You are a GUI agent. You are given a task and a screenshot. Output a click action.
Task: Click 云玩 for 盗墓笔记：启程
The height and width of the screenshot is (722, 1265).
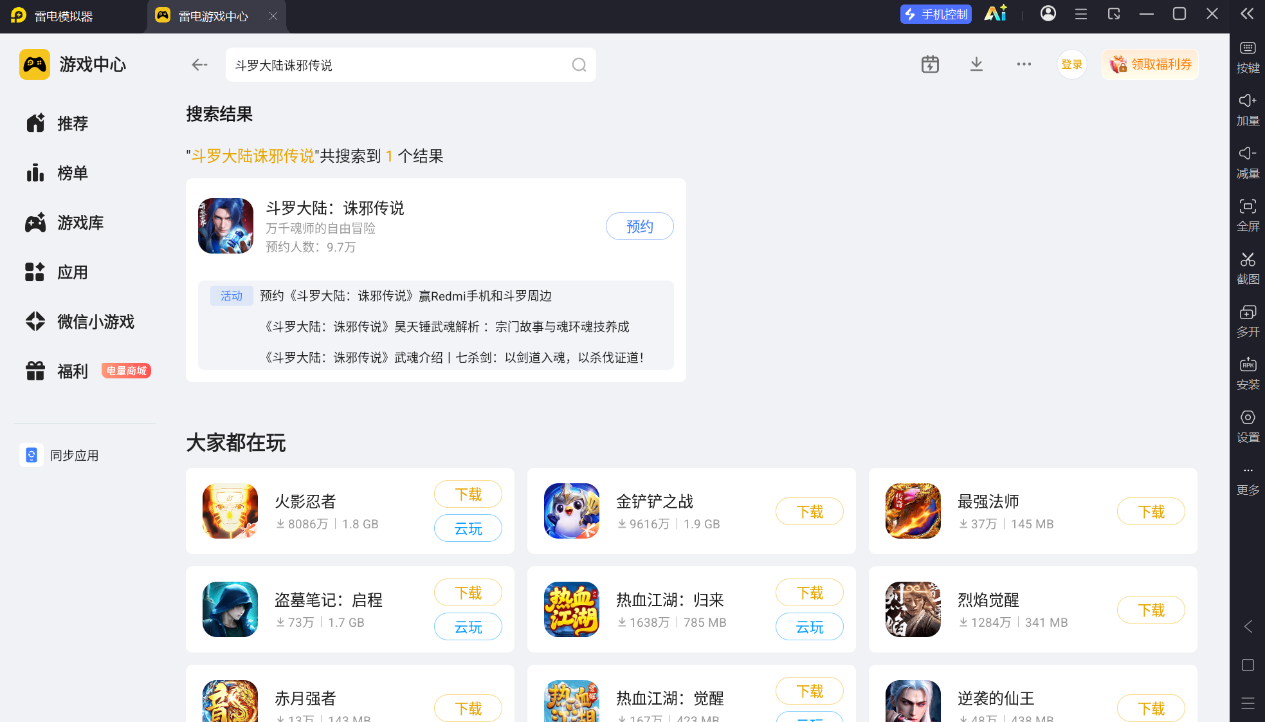[x=468, y=627]
